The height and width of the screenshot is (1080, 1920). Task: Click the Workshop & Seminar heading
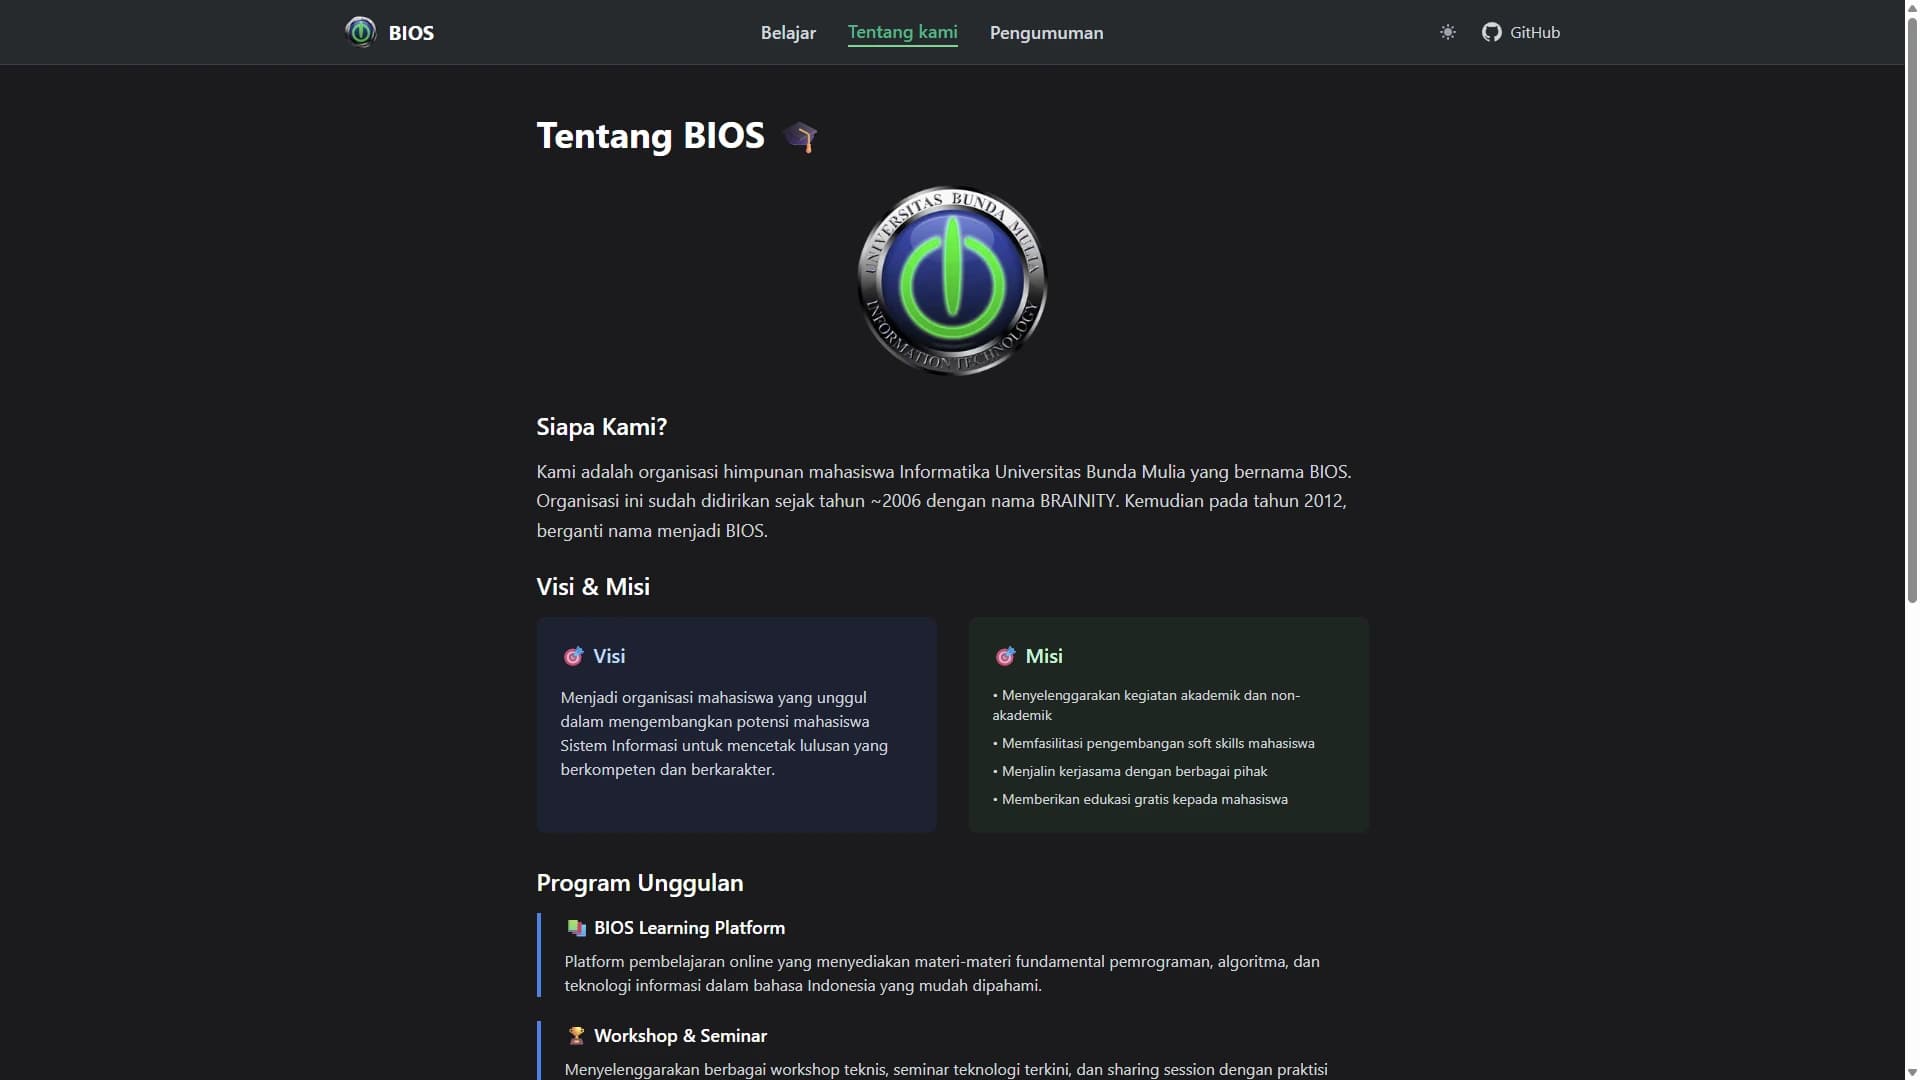(680, 1036)
